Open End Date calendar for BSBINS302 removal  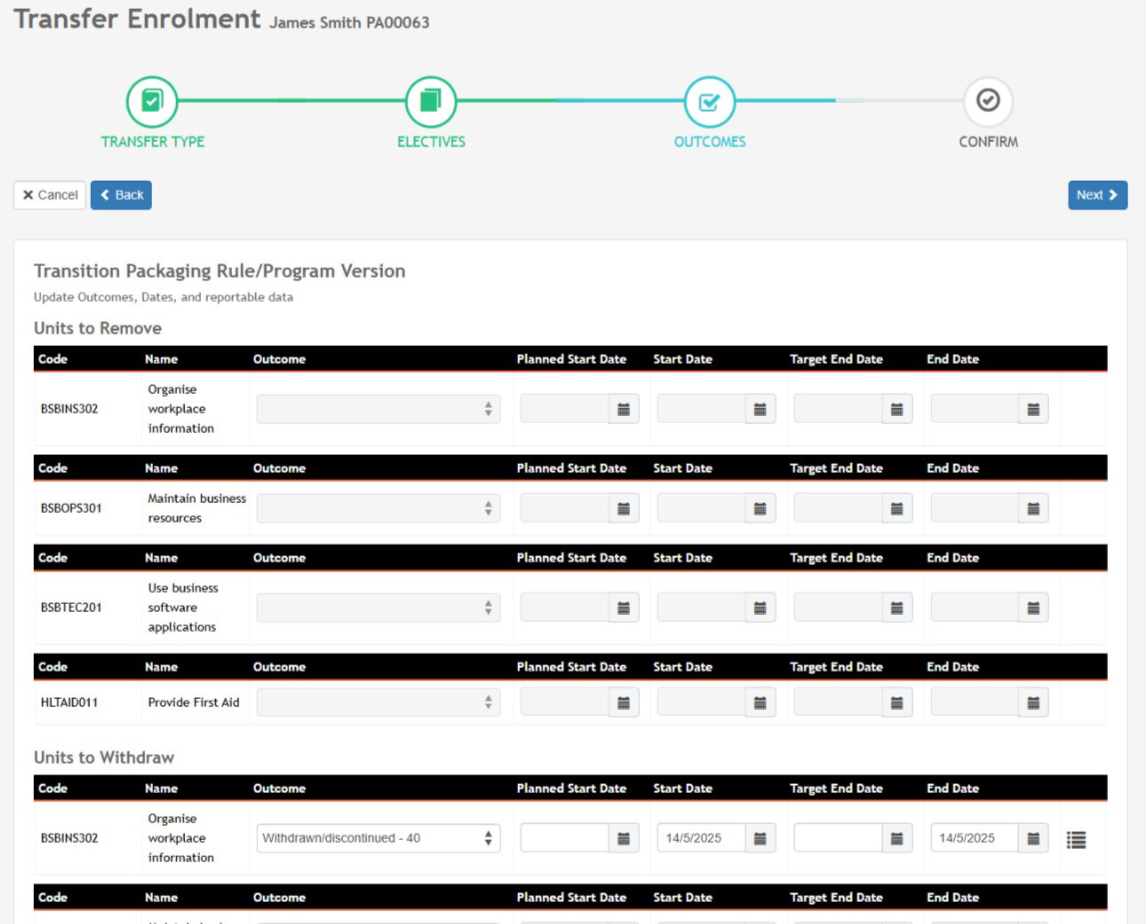[1034, 409]
